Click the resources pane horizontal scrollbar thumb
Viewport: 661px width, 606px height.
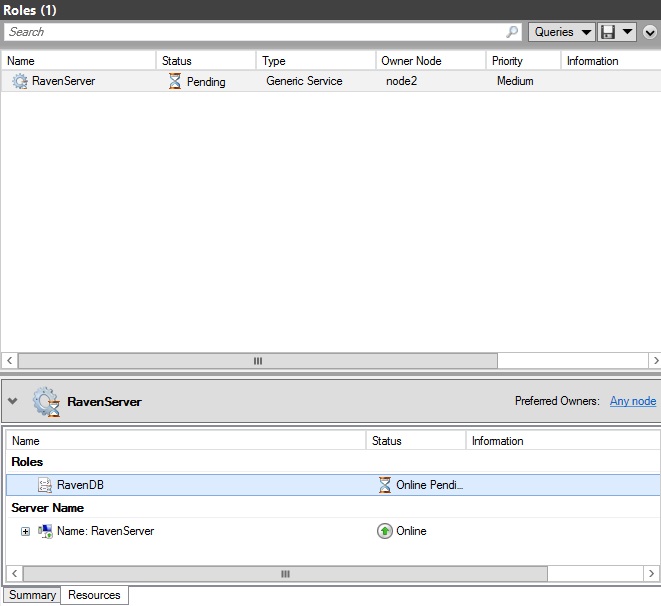click(x=285, y=574)
